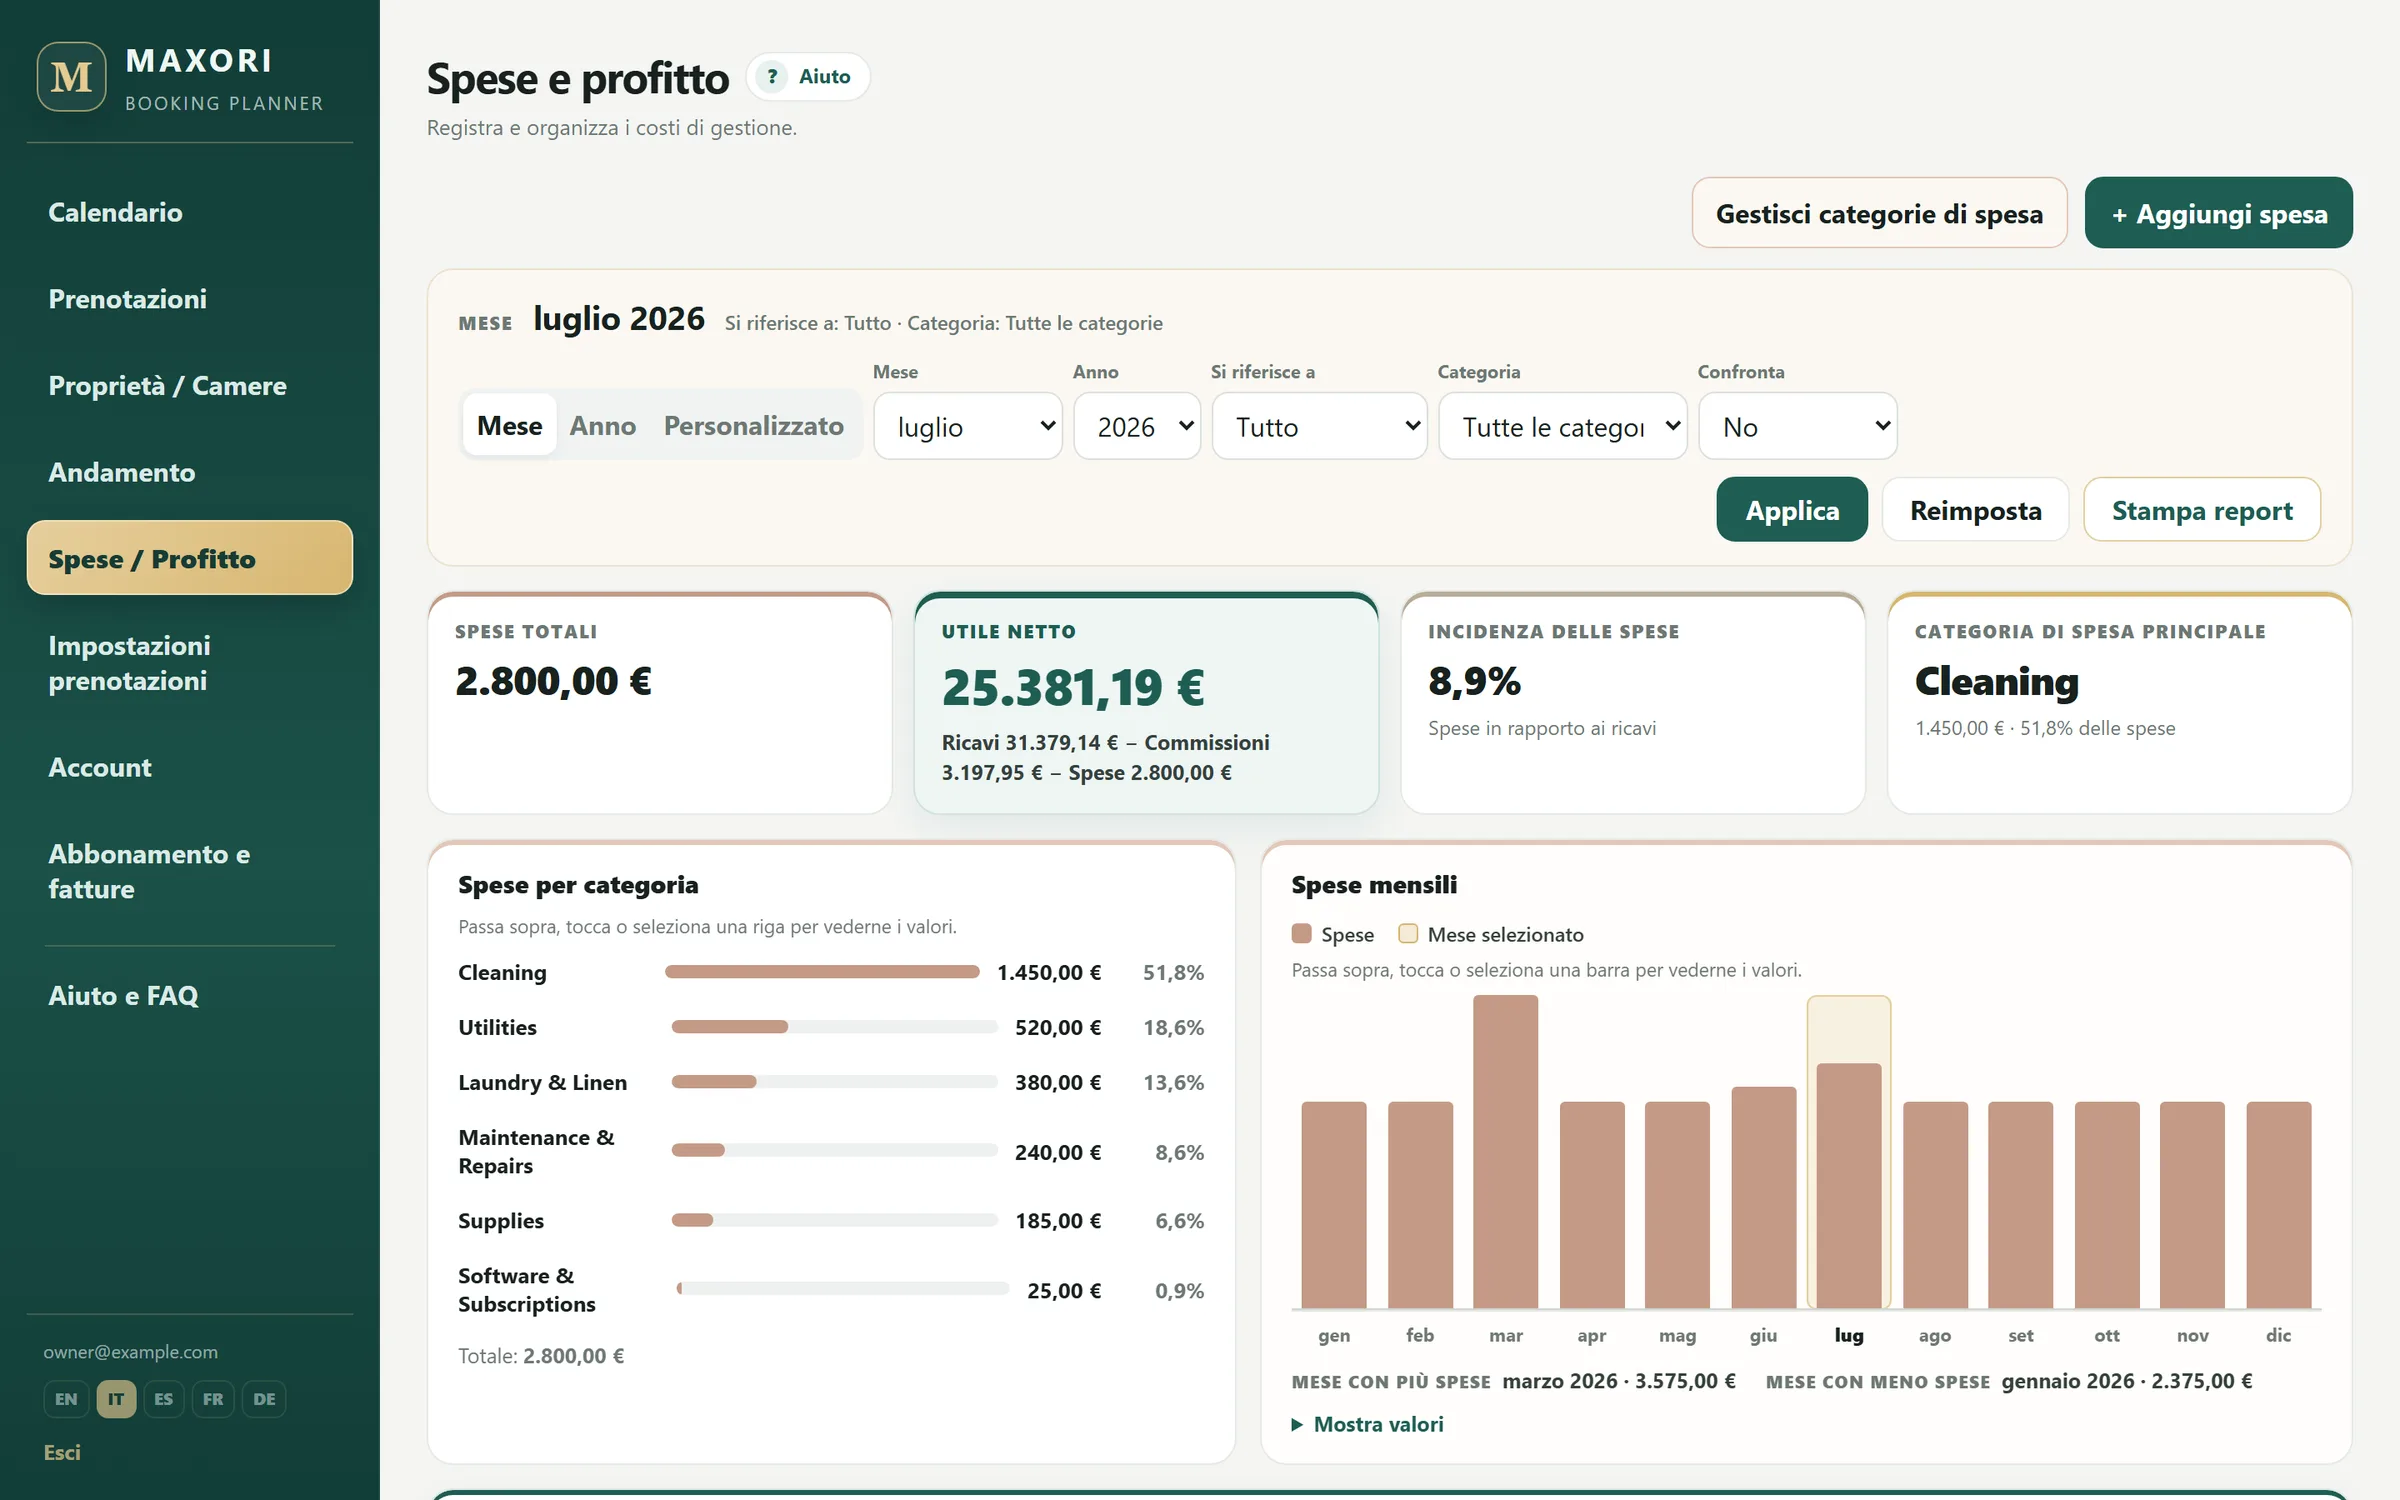The image size is (2400, 1500).
Task: Click the Maxori M logo icon
Action: pos(72,76)
